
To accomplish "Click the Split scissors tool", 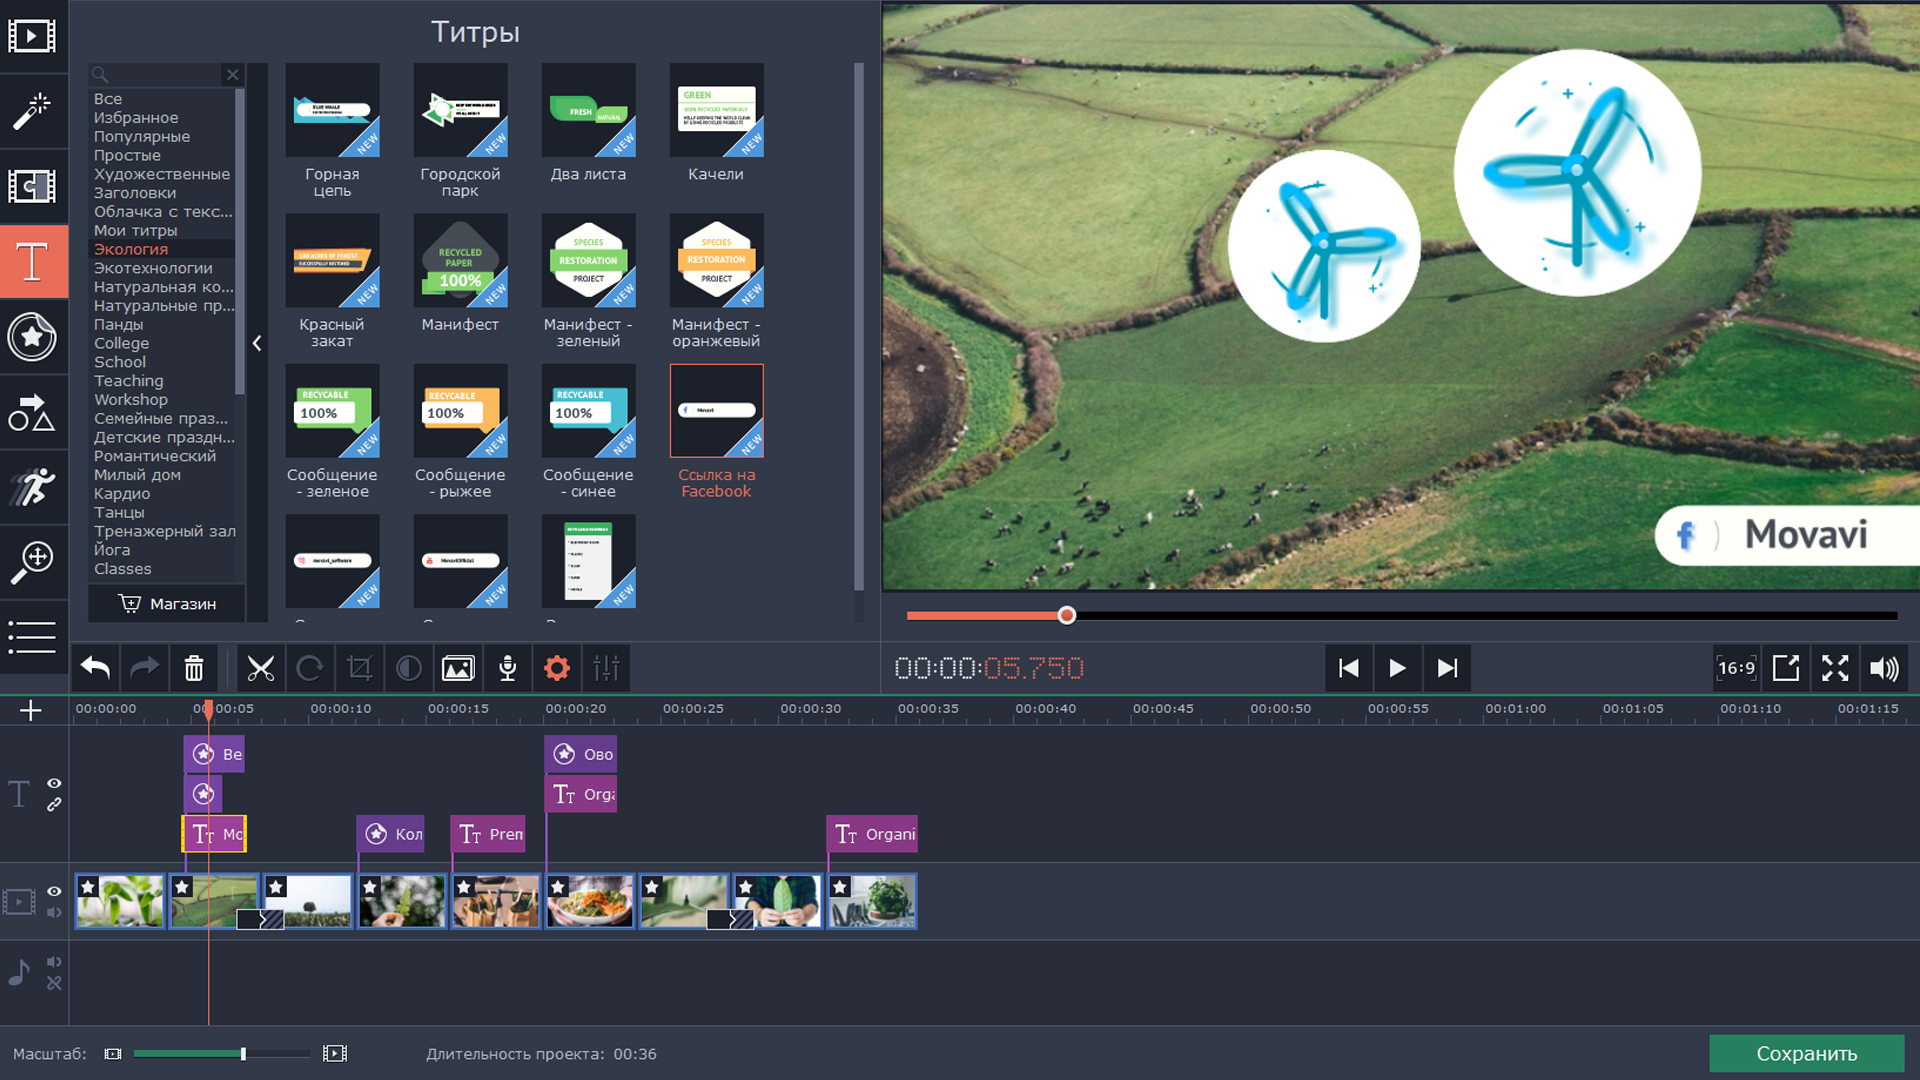I will click(x=260, y=668).
